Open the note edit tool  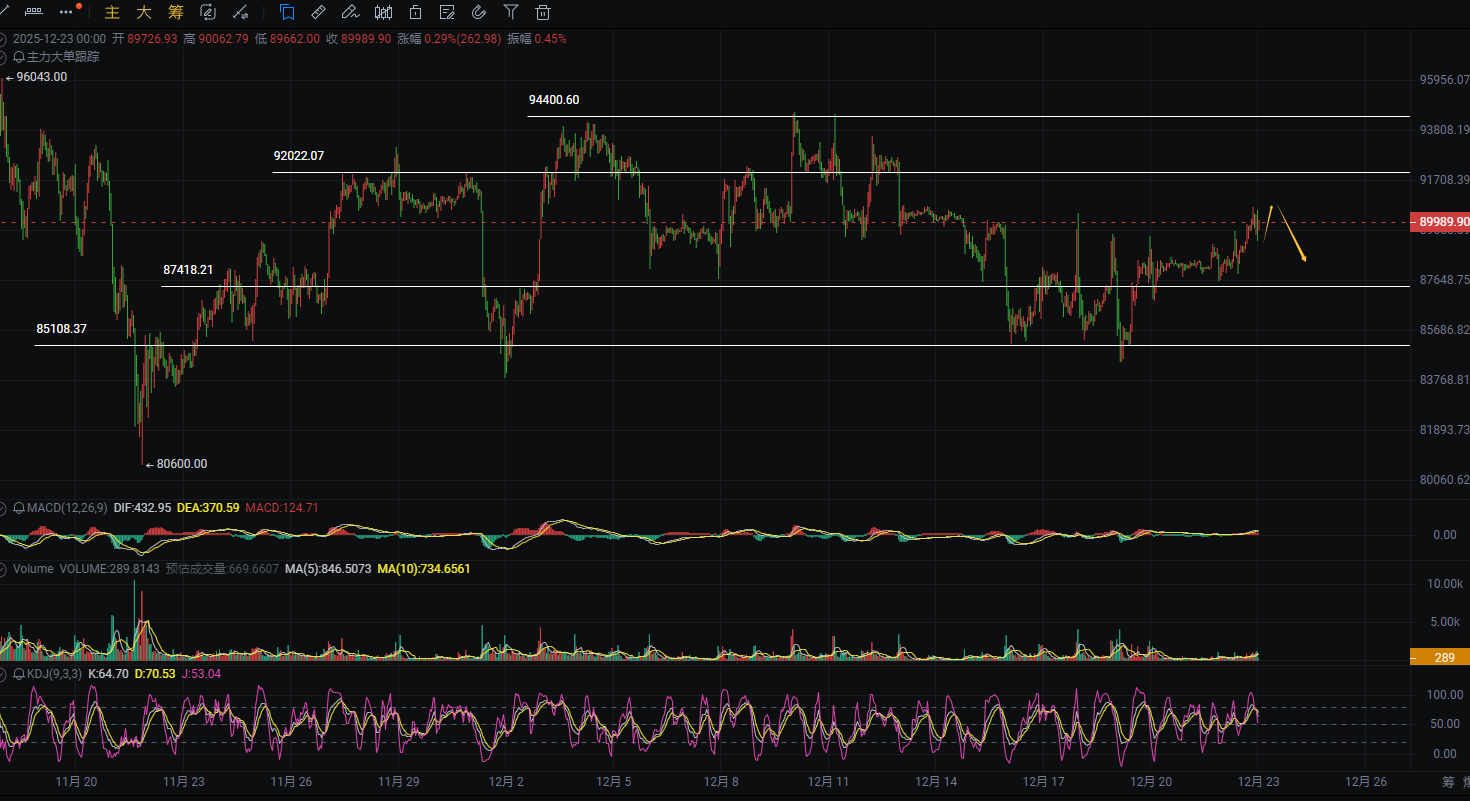(447, 12)
